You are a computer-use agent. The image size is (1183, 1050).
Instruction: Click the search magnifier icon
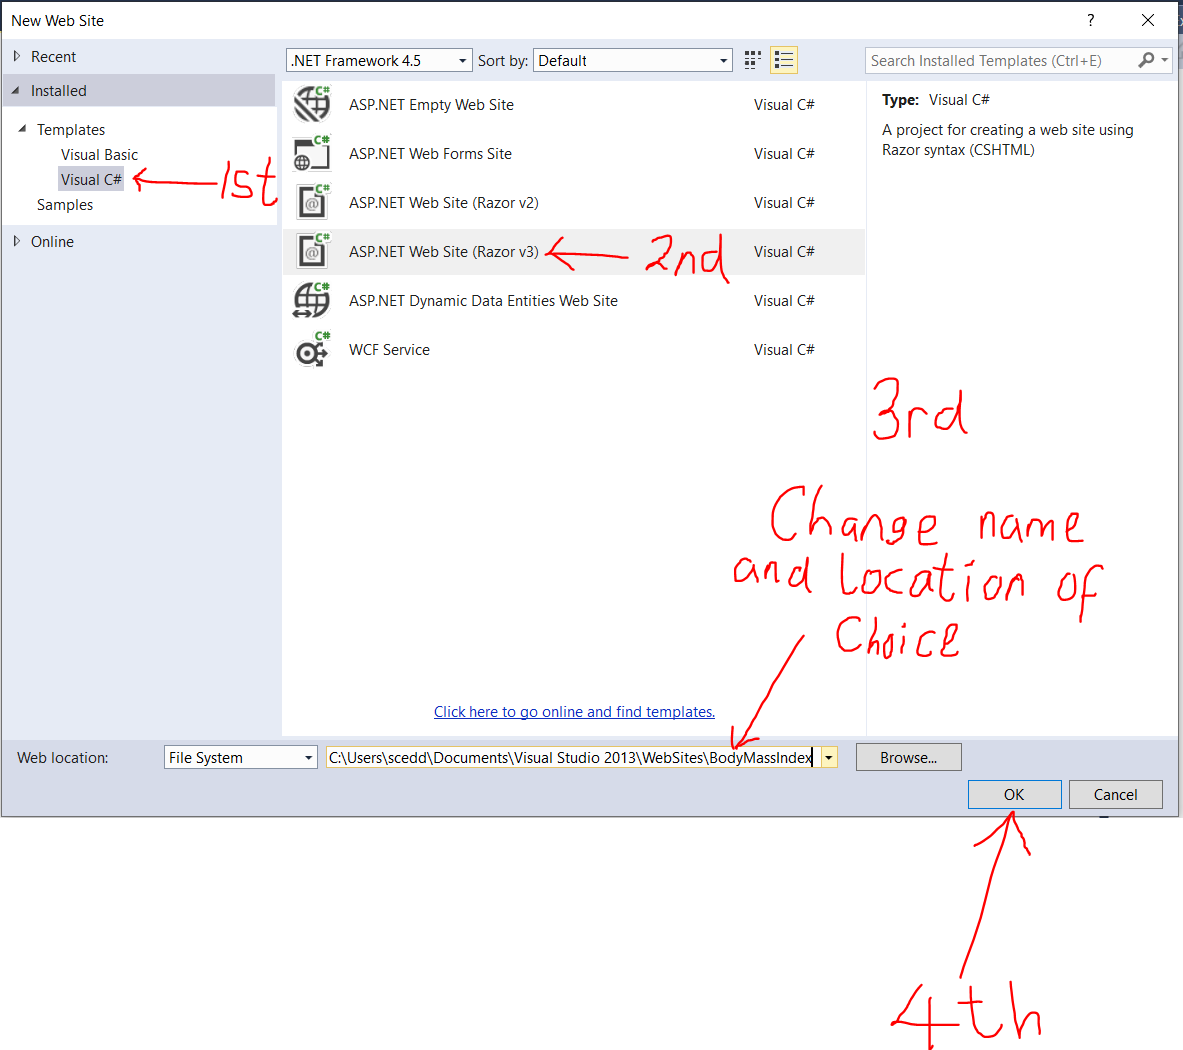click(1146, 60)
